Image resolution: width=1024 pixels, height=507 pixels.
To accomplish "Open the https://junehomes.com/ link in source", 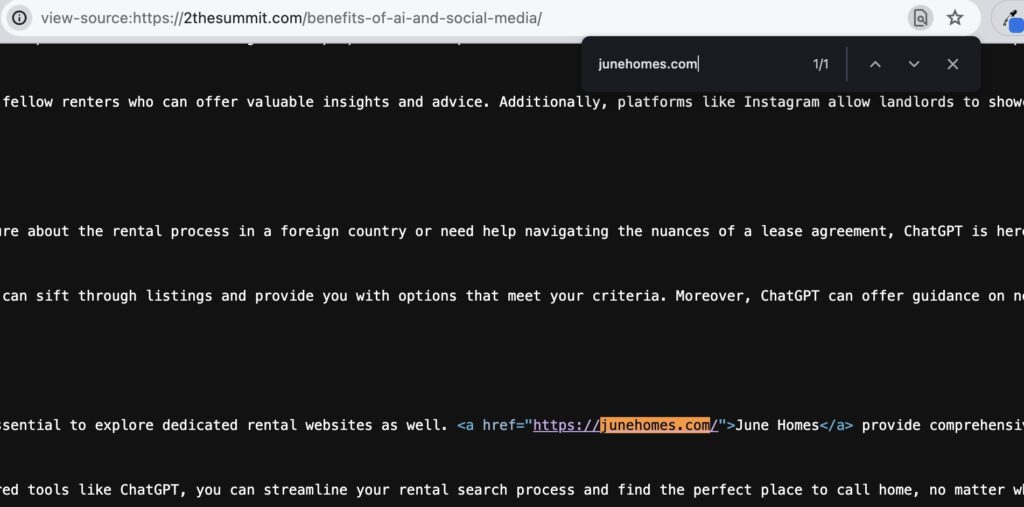I will point(626,425).
